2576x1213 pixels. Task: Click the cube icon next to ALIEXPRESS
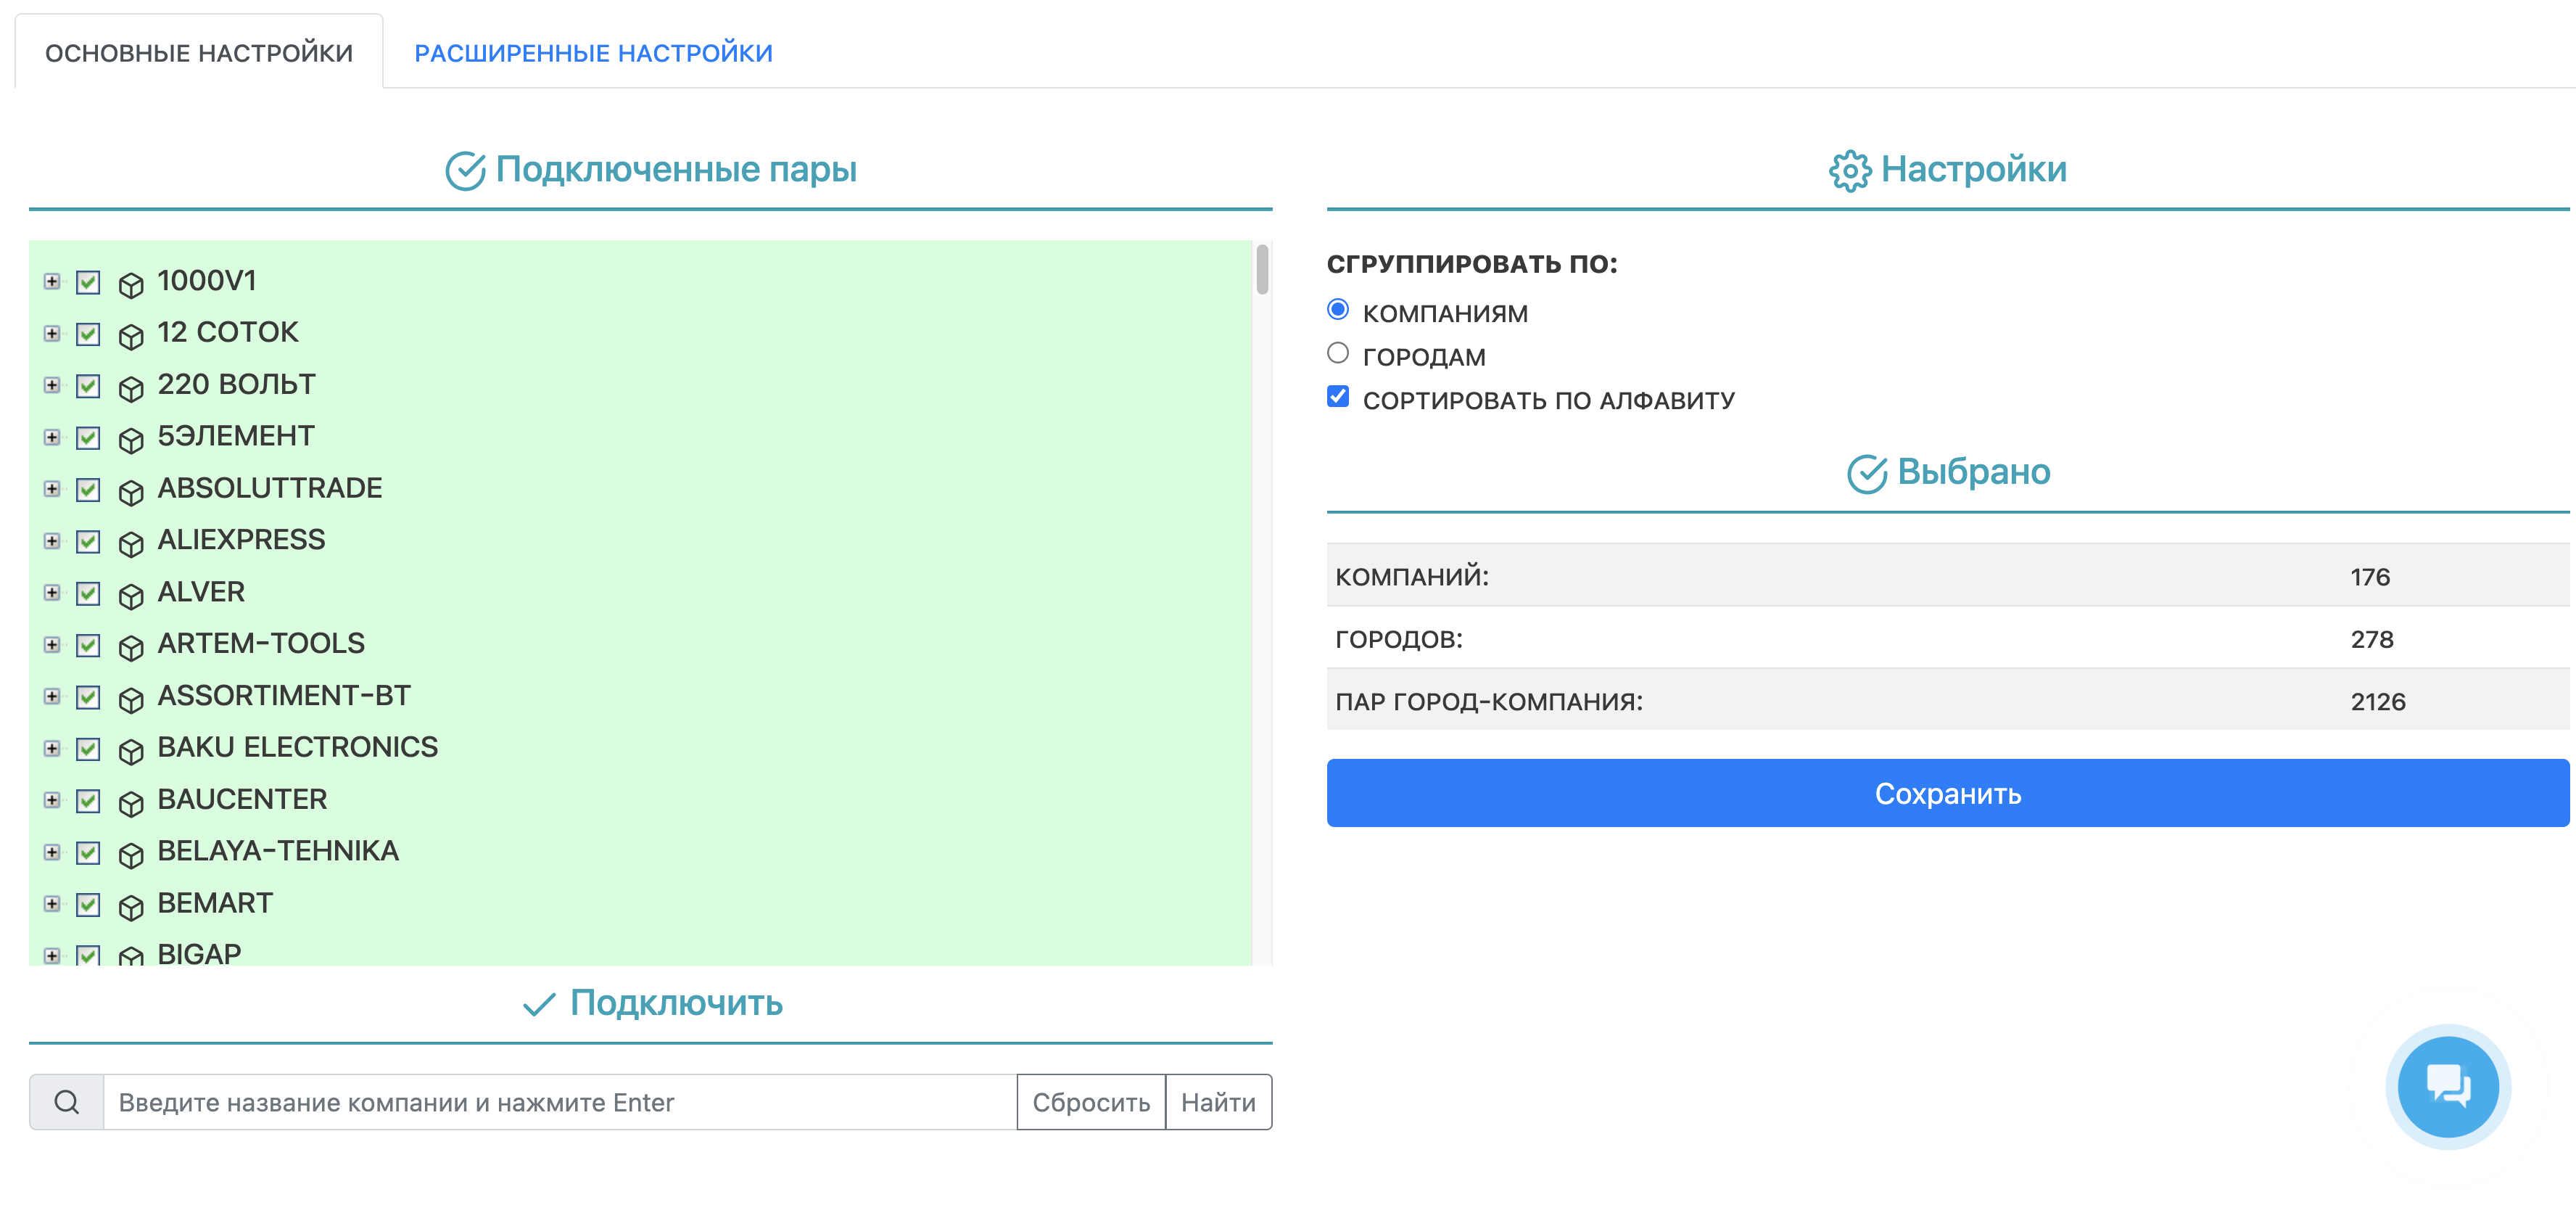click(x=131, y=545)
